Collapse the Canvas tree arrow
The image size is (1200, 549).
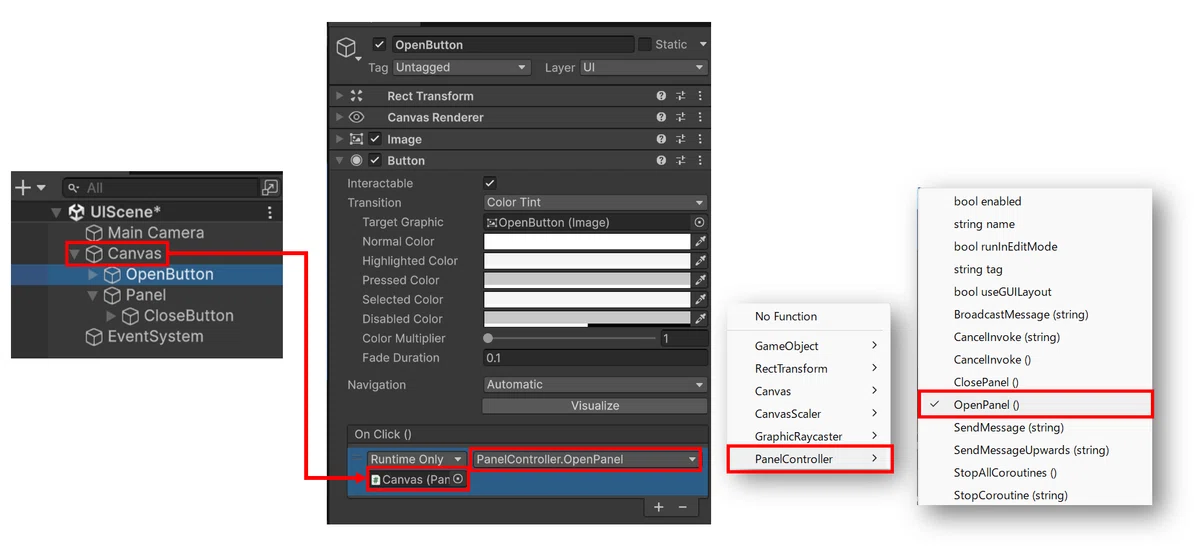coord(74,254)
